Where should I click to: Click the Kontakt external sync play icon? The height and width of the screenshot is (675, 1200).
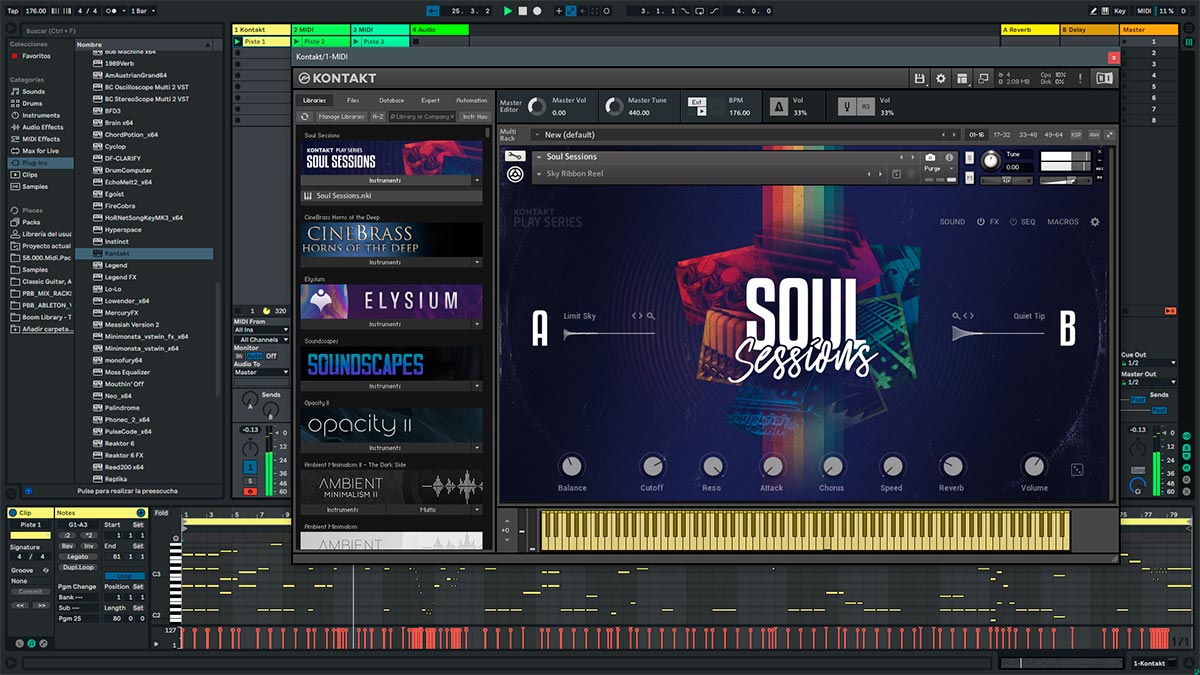(x=701, y=111)
